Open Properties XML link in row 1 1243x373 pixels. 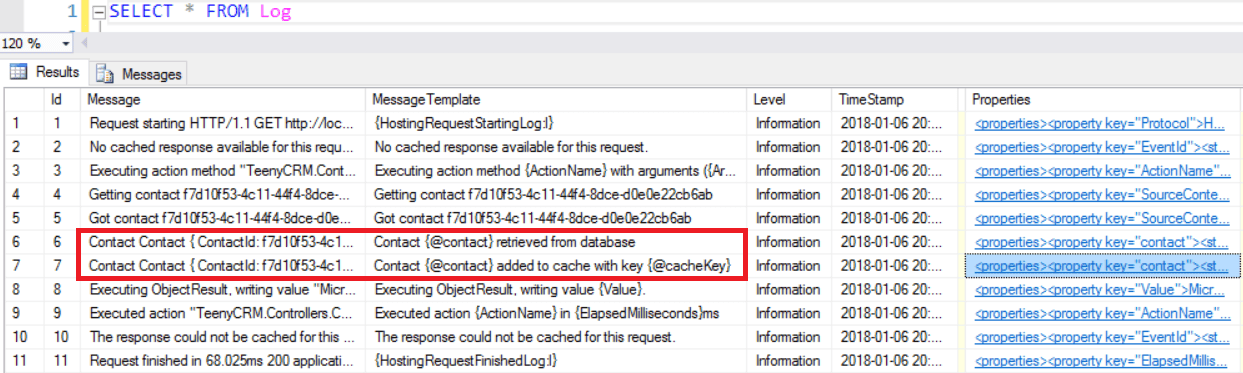pyautogui.click(x=1102, y=124)
